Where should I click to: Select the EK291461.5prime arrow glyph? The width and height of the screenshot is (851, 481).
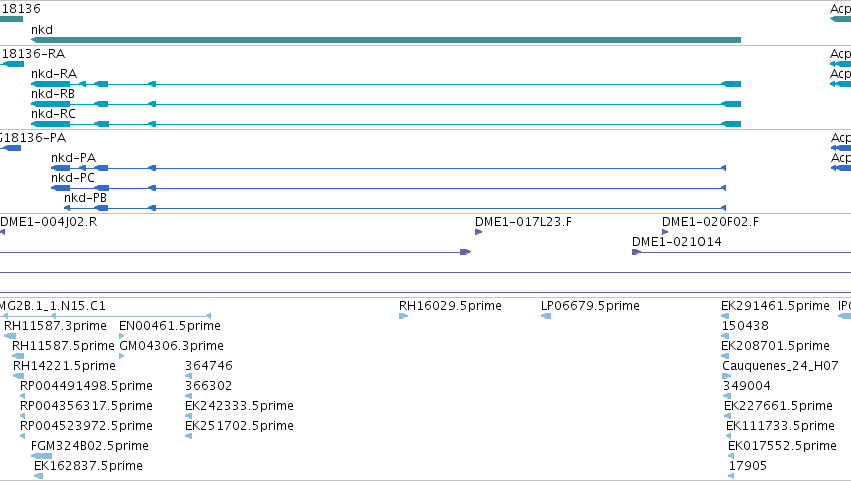pos(725,316)
